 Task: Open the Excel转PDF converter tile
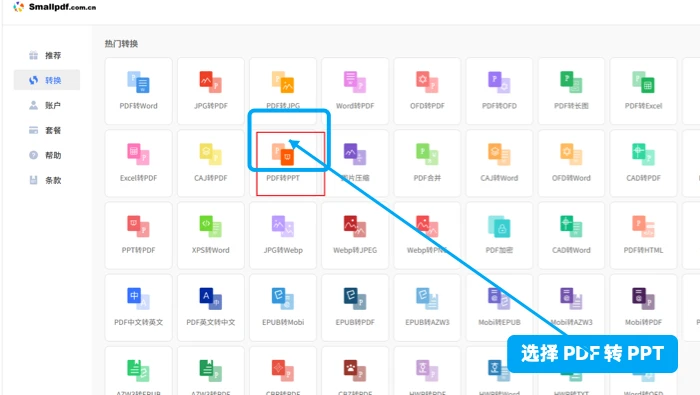pyautogui.click(x=138, y=163)
